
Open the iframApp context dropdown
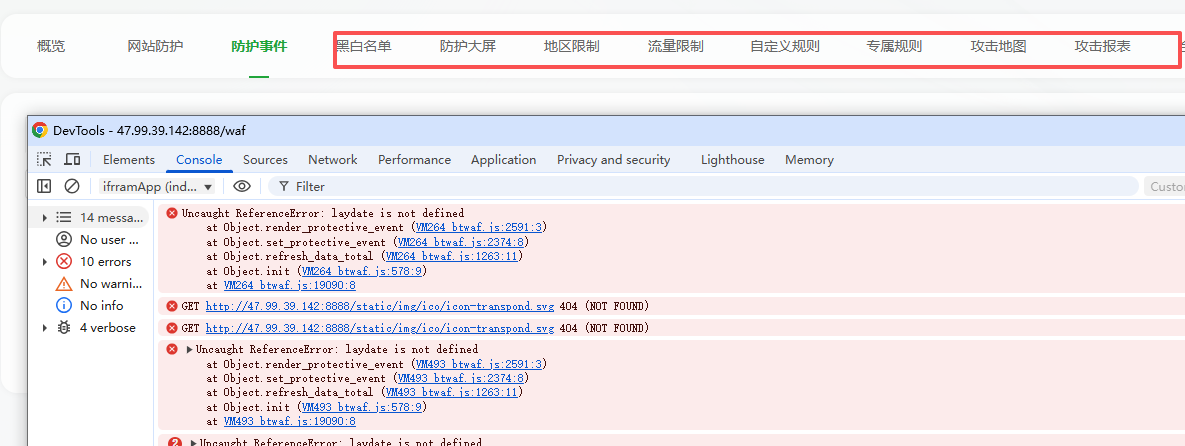click(x=157, y=186)
